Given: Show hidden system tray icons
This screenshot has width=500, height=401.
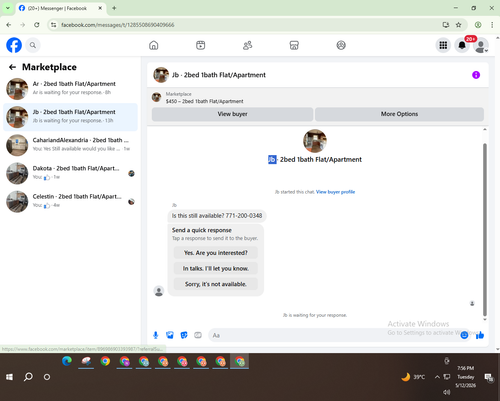Looking at the screenshot, I should pos(437,377).
